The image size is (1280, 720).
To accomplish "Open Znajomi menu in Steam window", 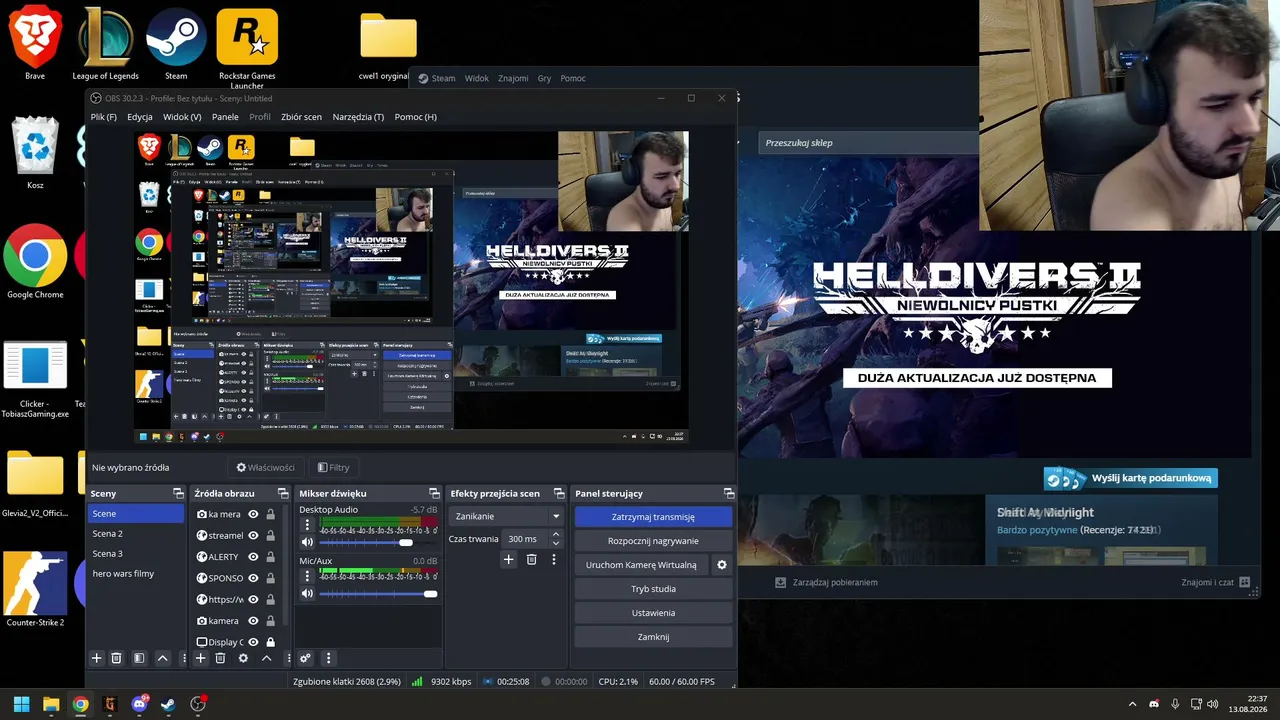I will point(513,78).
